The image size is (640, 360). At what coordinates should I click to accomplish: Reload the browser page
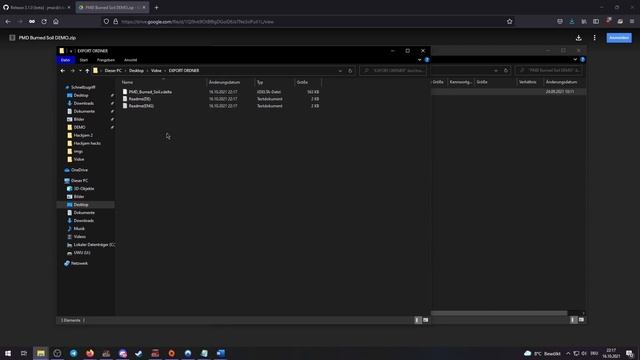click(x=44, y=22)
